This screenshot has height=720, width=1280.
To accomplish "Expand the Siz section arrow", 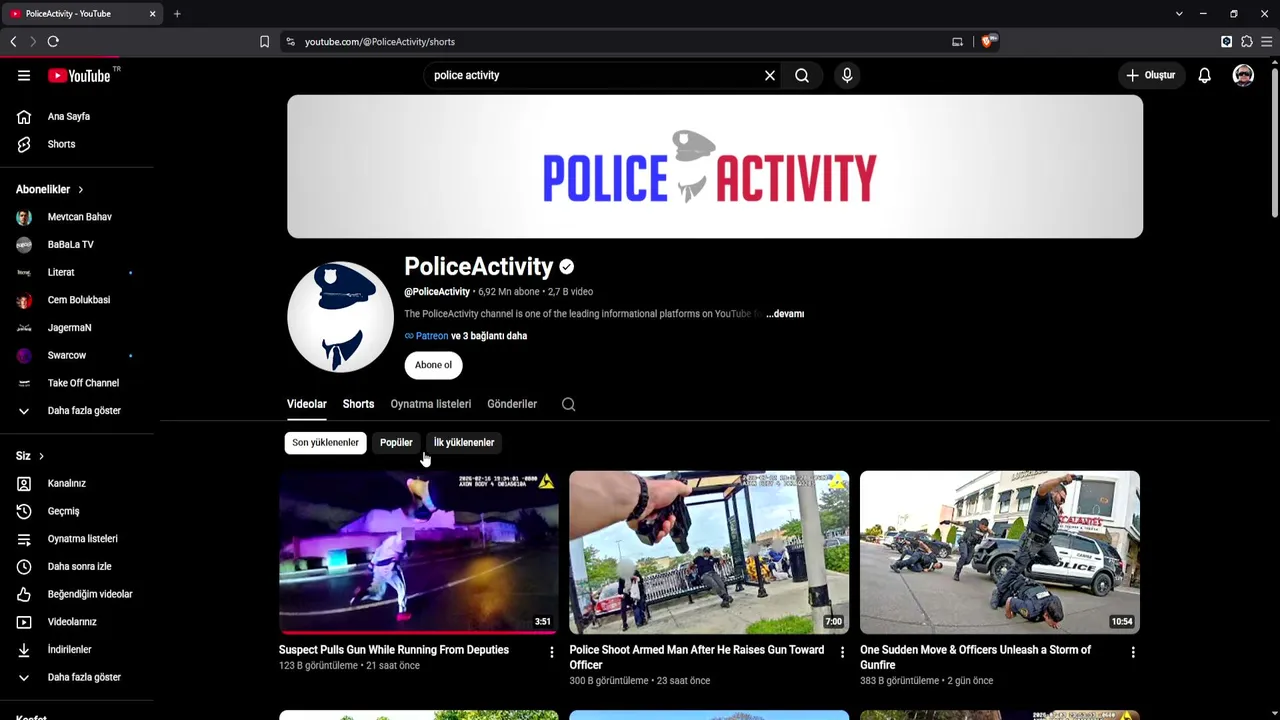I will pyautogui.click(x=41, y=456).
